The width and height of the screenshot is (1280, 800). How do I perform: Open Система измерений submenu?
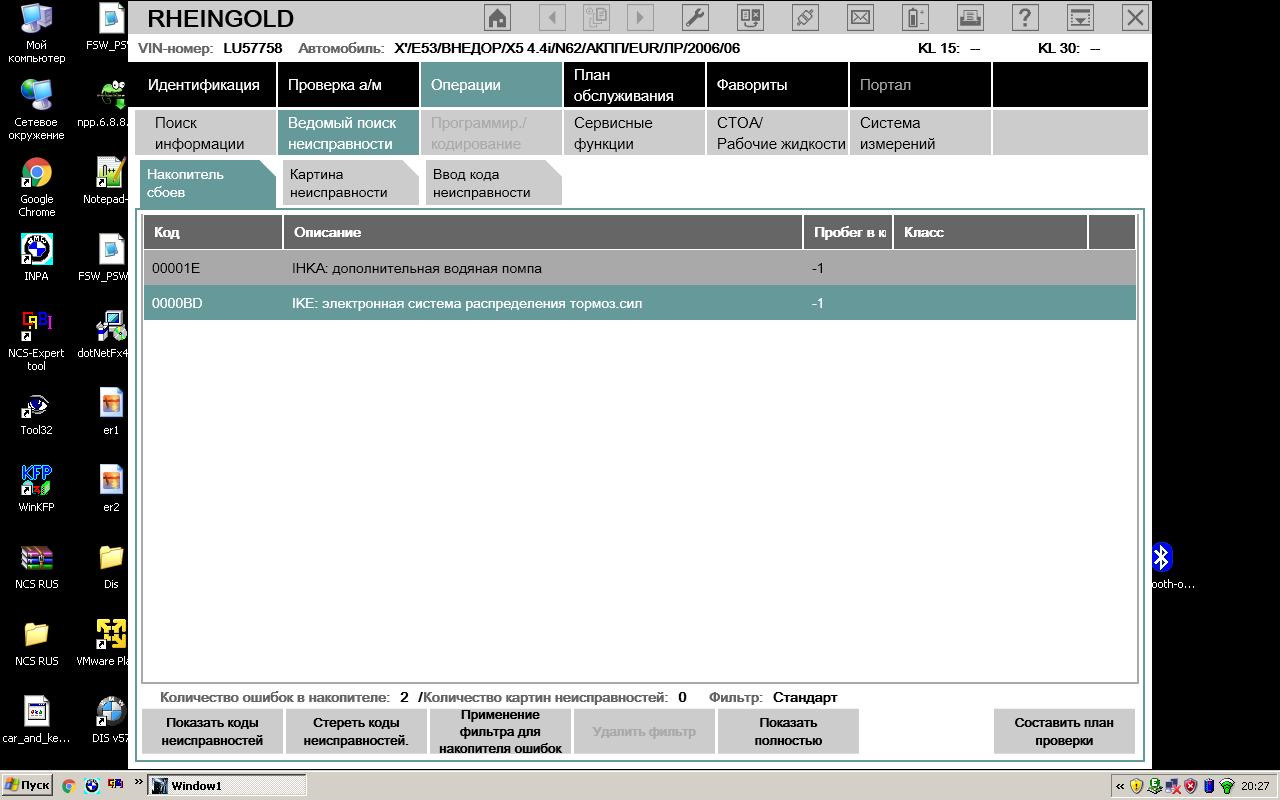(x=920, y=133)
